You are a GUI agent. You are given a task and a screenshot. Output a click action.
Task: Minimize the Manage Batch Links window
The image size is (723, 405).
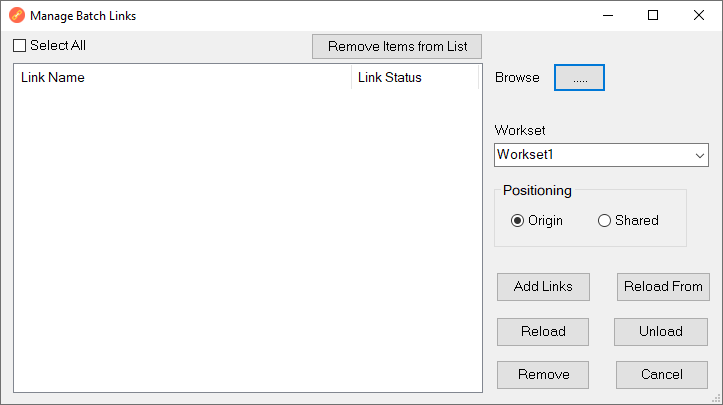point(607,16)
